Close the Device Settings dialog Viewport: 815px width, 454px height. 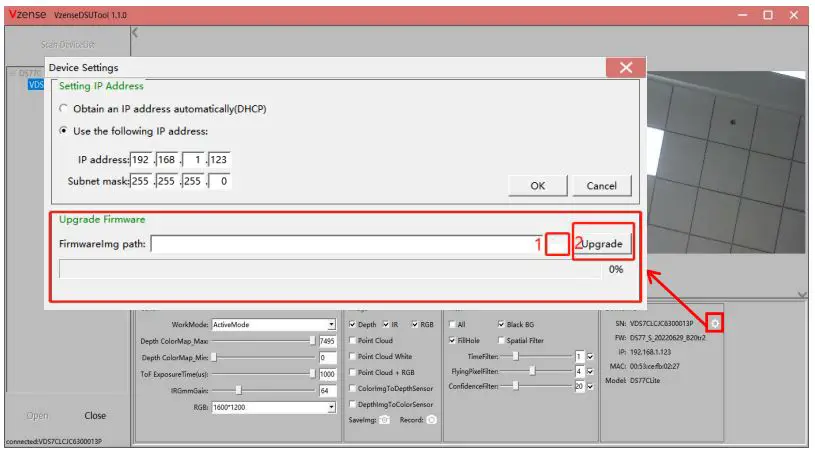tap(626, 68)
